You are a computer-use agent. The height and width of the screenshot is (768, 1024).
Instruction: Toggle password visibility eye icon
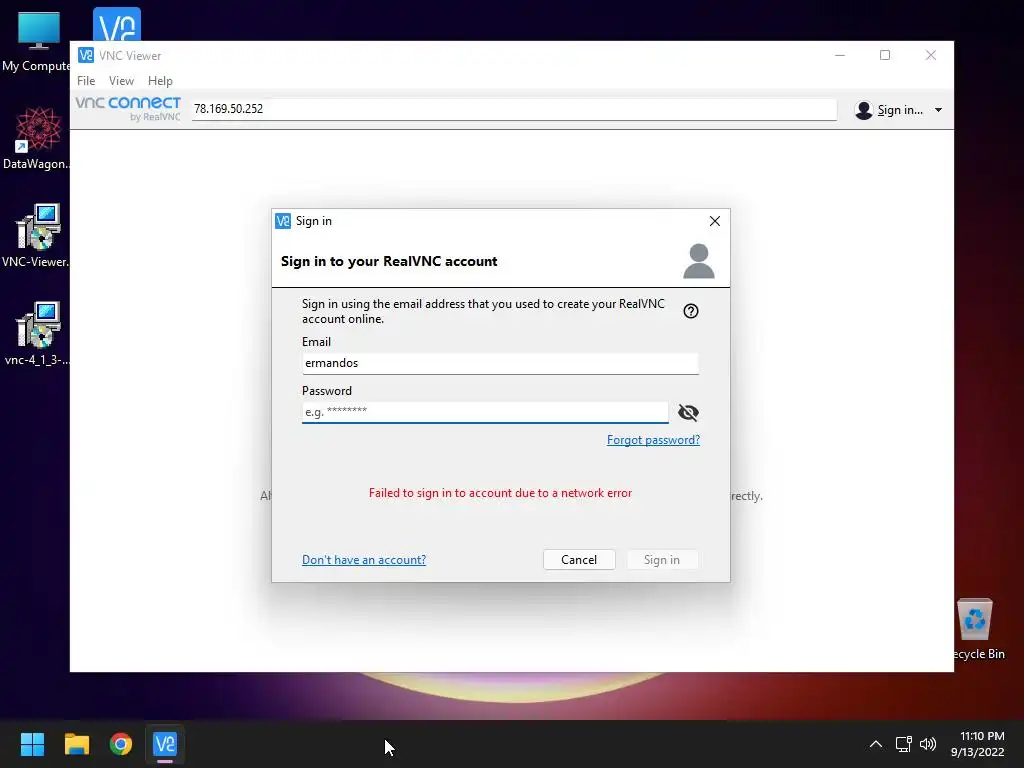pos(688,413)
